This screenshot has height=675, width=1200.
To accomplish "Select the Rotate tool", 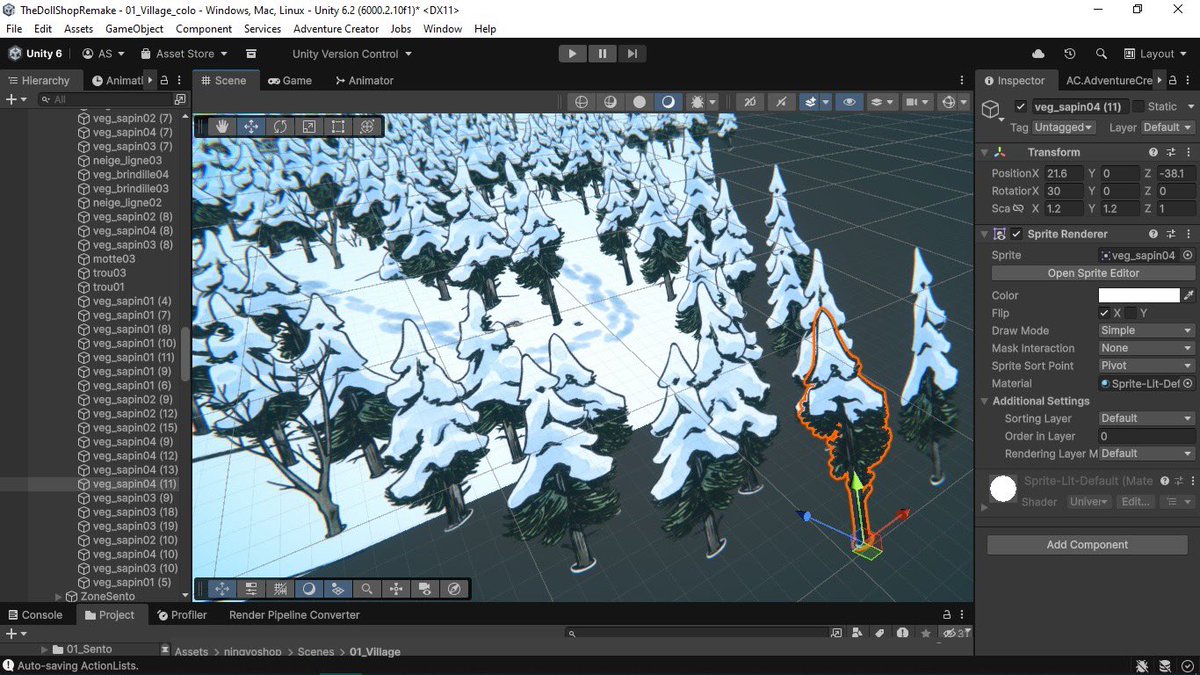I will pyautogui.click(x=280, y=126).
